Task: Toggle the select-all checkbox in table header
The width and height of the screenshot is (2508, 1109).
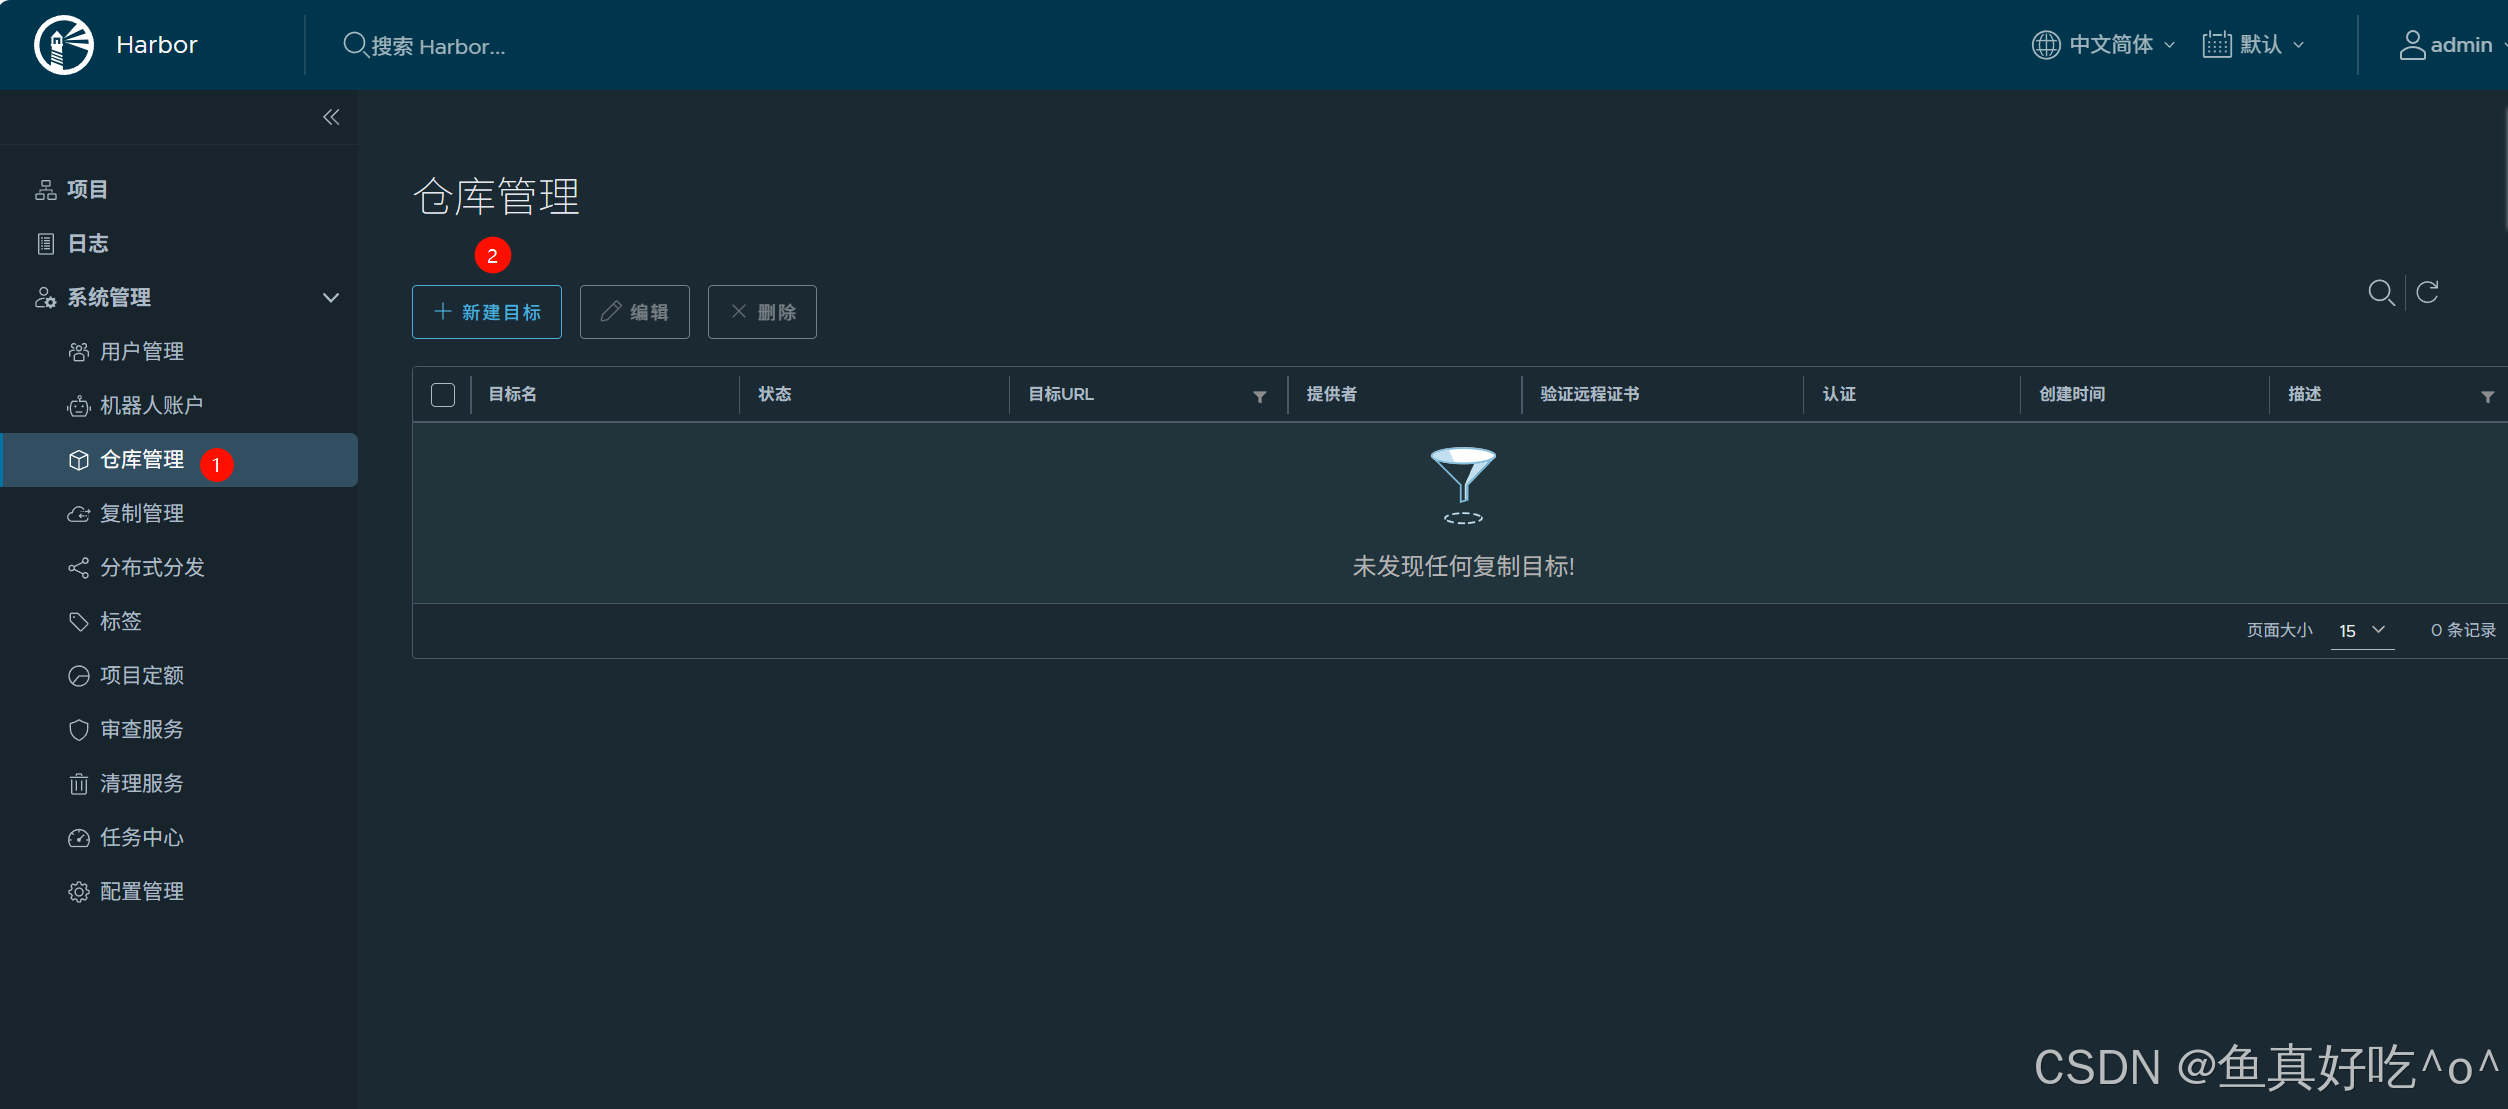Action: 443,395
